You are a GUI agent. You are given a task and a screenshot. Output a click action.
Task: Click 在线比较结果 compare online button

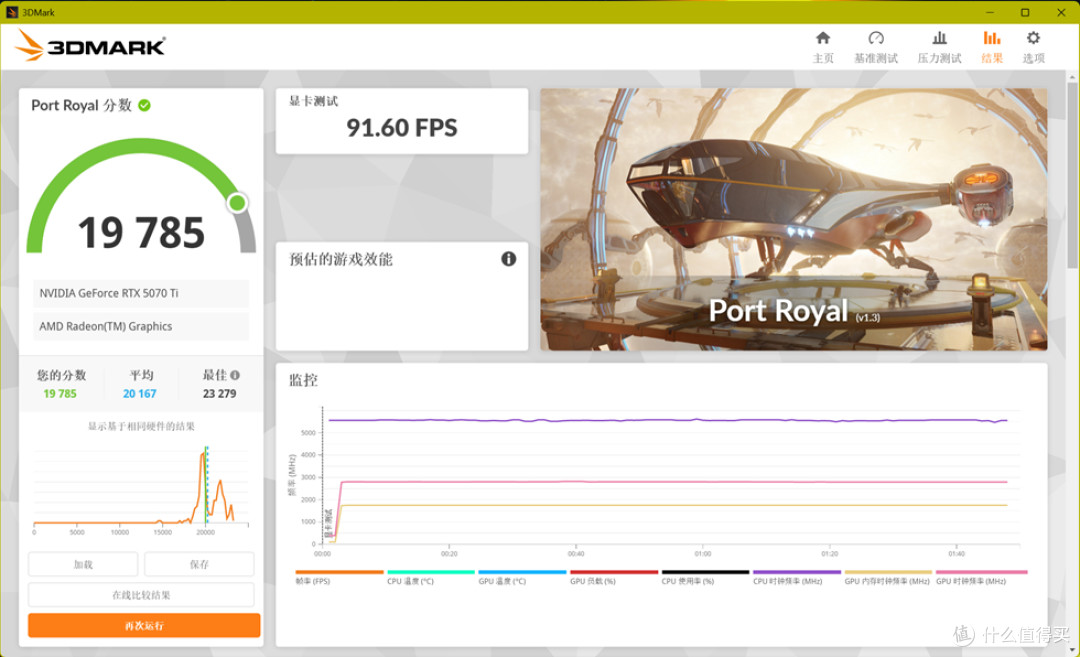(x=141, y=595)
